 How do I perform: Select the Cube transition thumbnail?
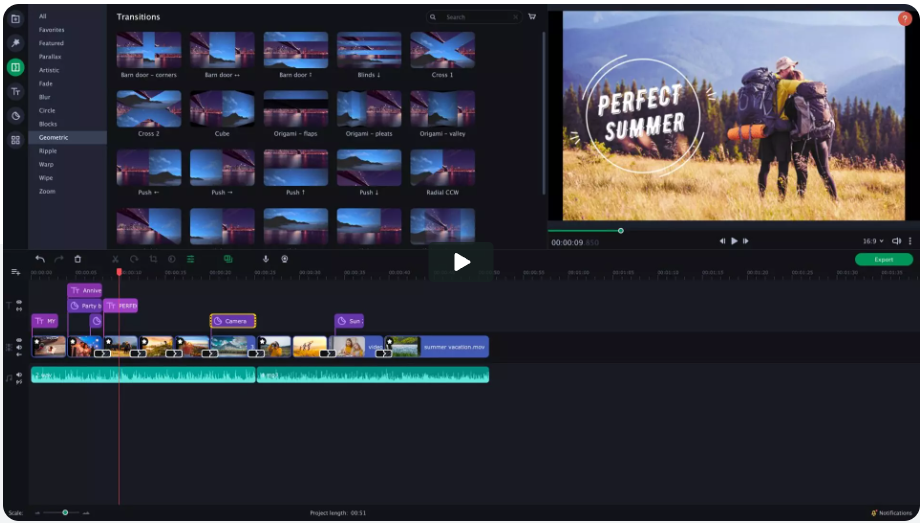coord(222,109)
